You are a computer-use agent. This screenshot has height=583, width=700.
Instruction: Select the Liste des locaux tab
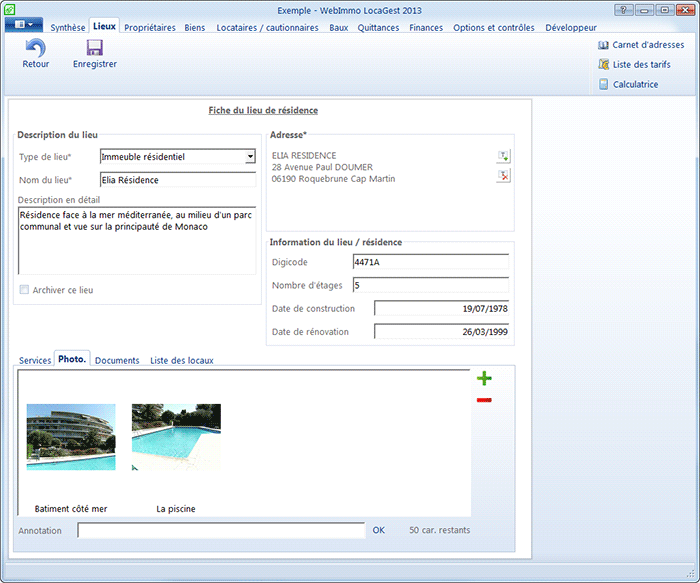click(182, 360)
